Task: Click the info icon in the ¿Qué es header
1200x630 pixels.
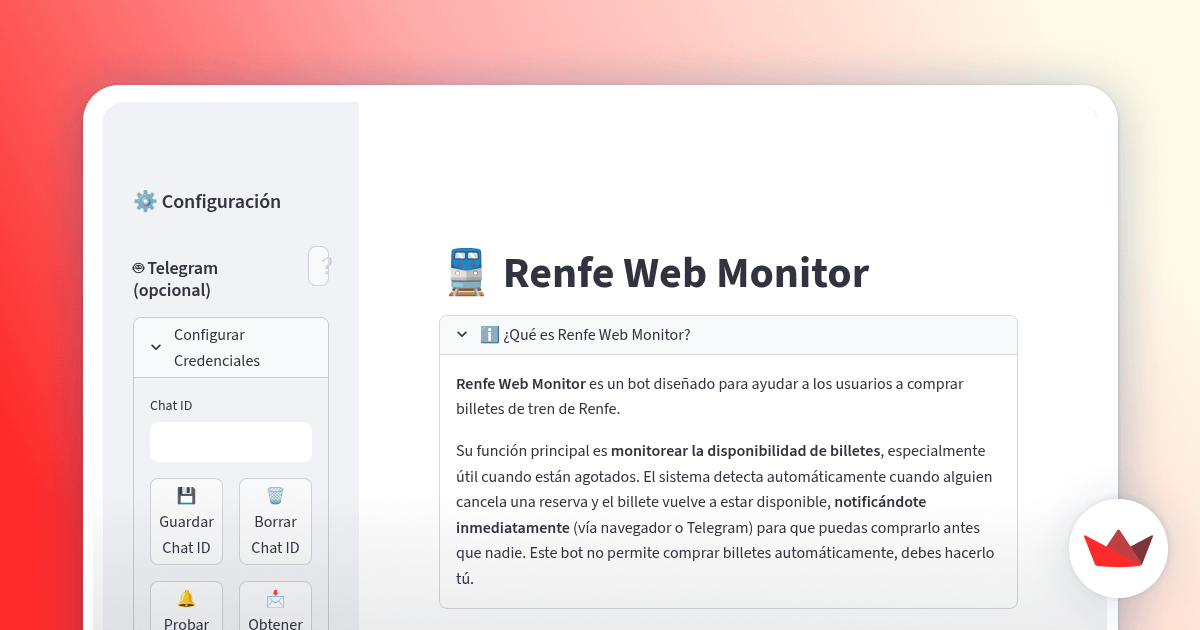Action: (x=490, y=334)
